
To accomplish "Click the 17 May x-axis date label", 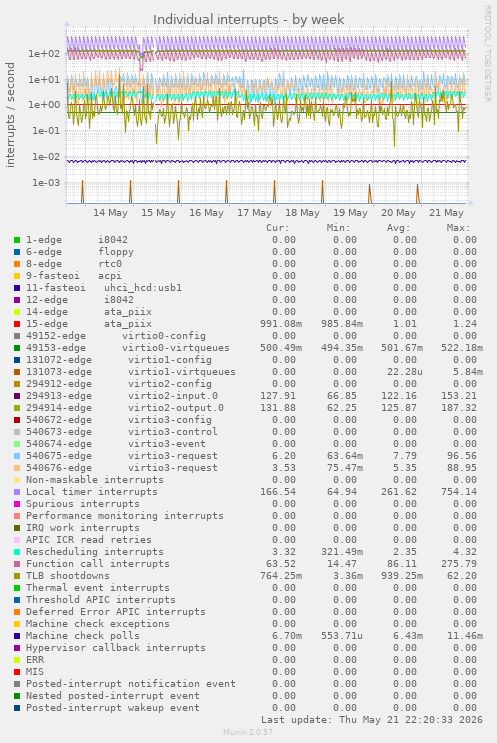I will point(254,213).
